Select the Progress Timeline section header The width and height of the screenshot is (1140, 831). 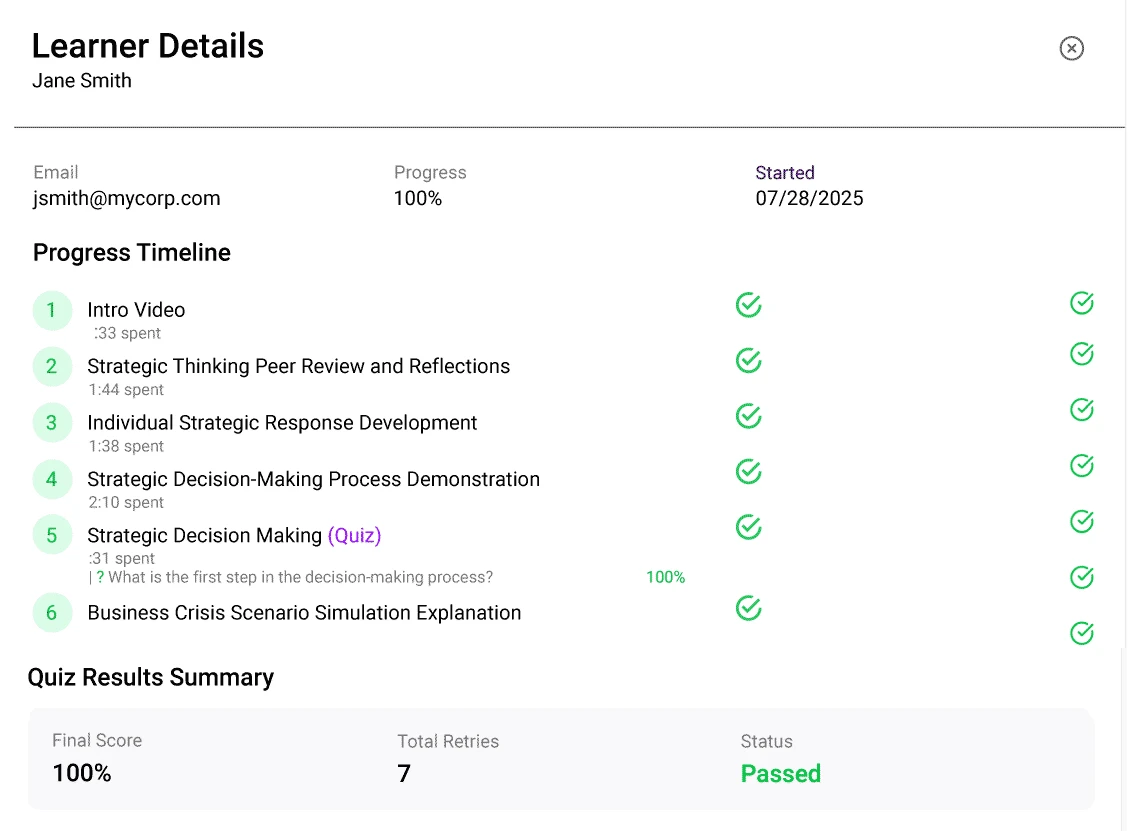point(131,253)
